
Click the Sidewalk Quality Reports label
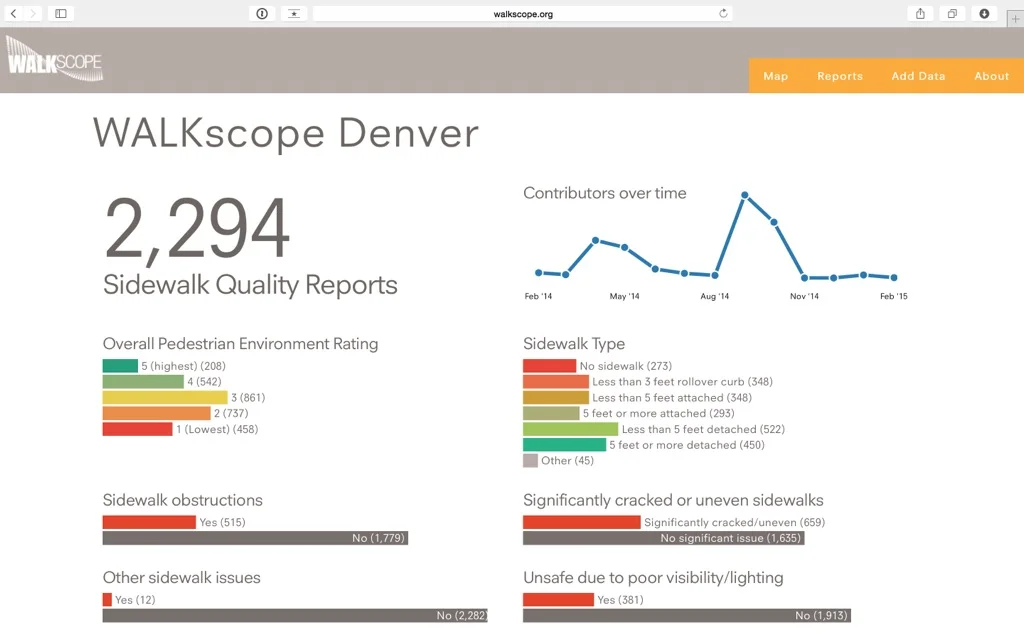coord(250,285)
